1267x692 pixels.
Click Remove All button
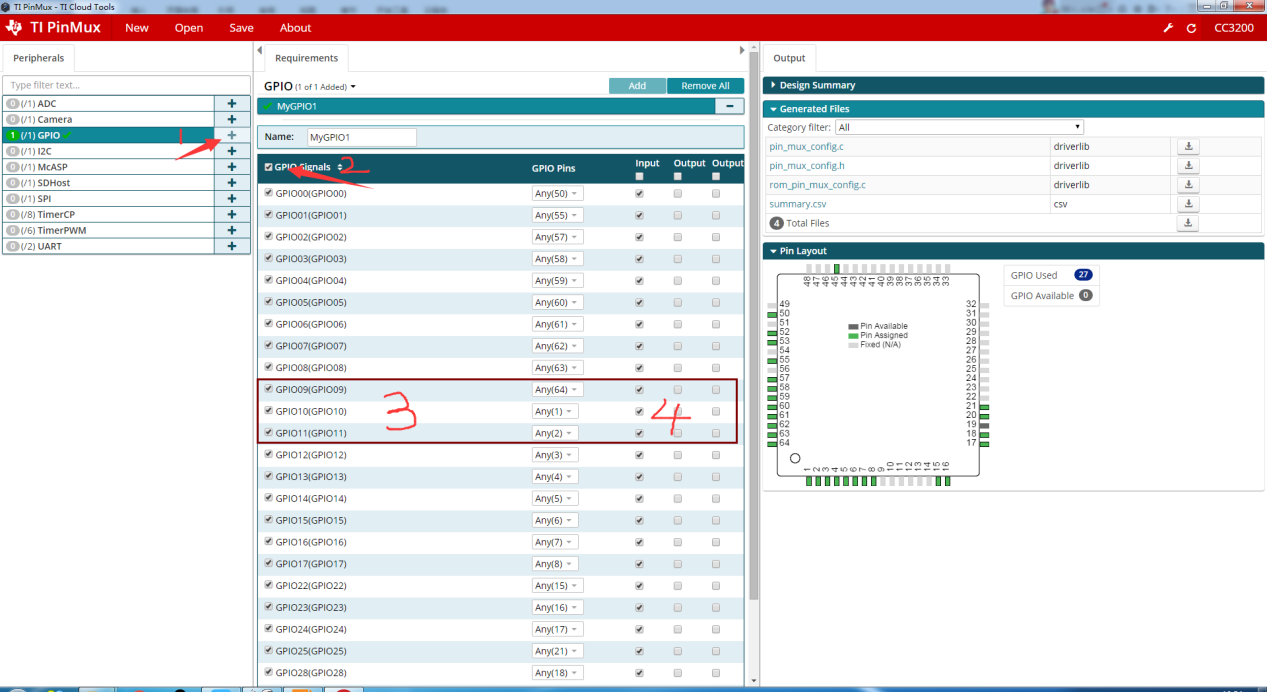pos(705,86)
